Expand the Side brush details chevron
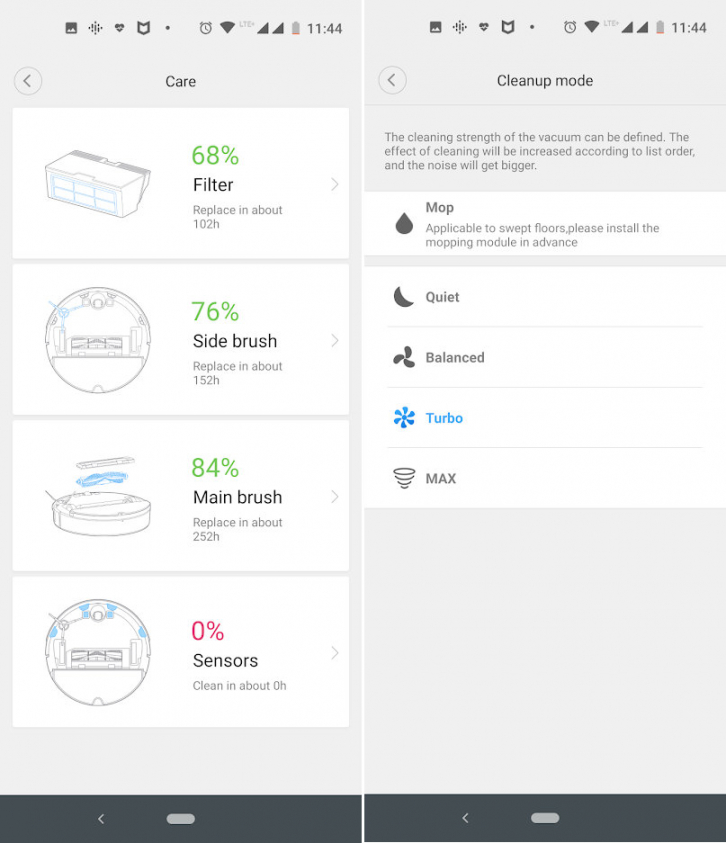Screen dimensions: 726x843 coord(334,340)
